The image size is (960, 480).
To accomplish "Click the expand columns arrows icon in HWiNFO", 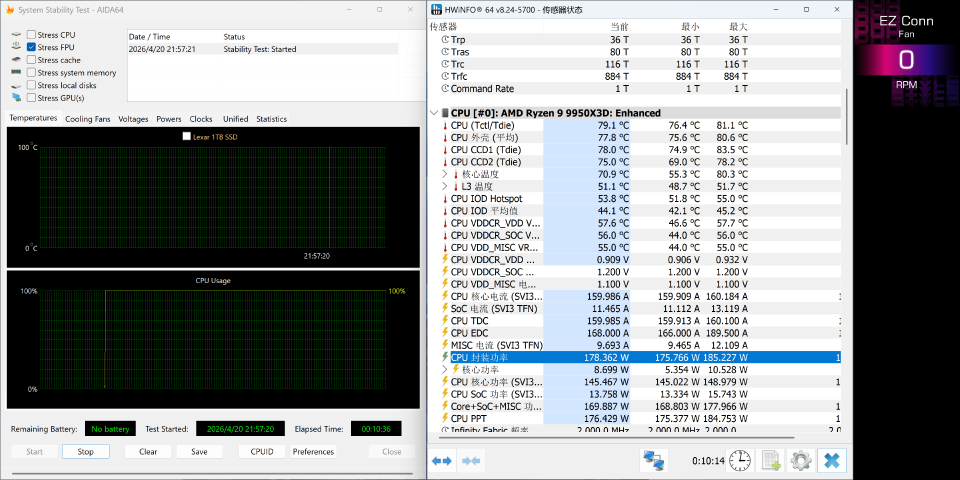I will 441,461.
